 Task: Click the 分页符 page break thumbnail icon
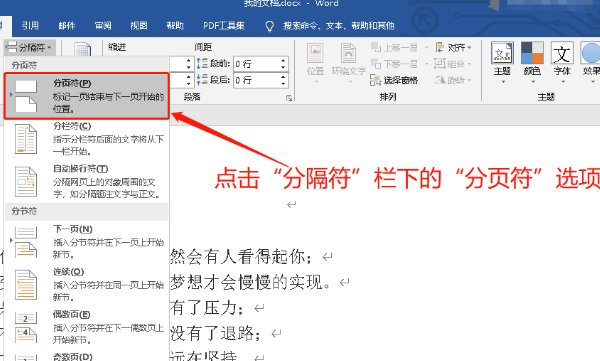click(26, 96)
